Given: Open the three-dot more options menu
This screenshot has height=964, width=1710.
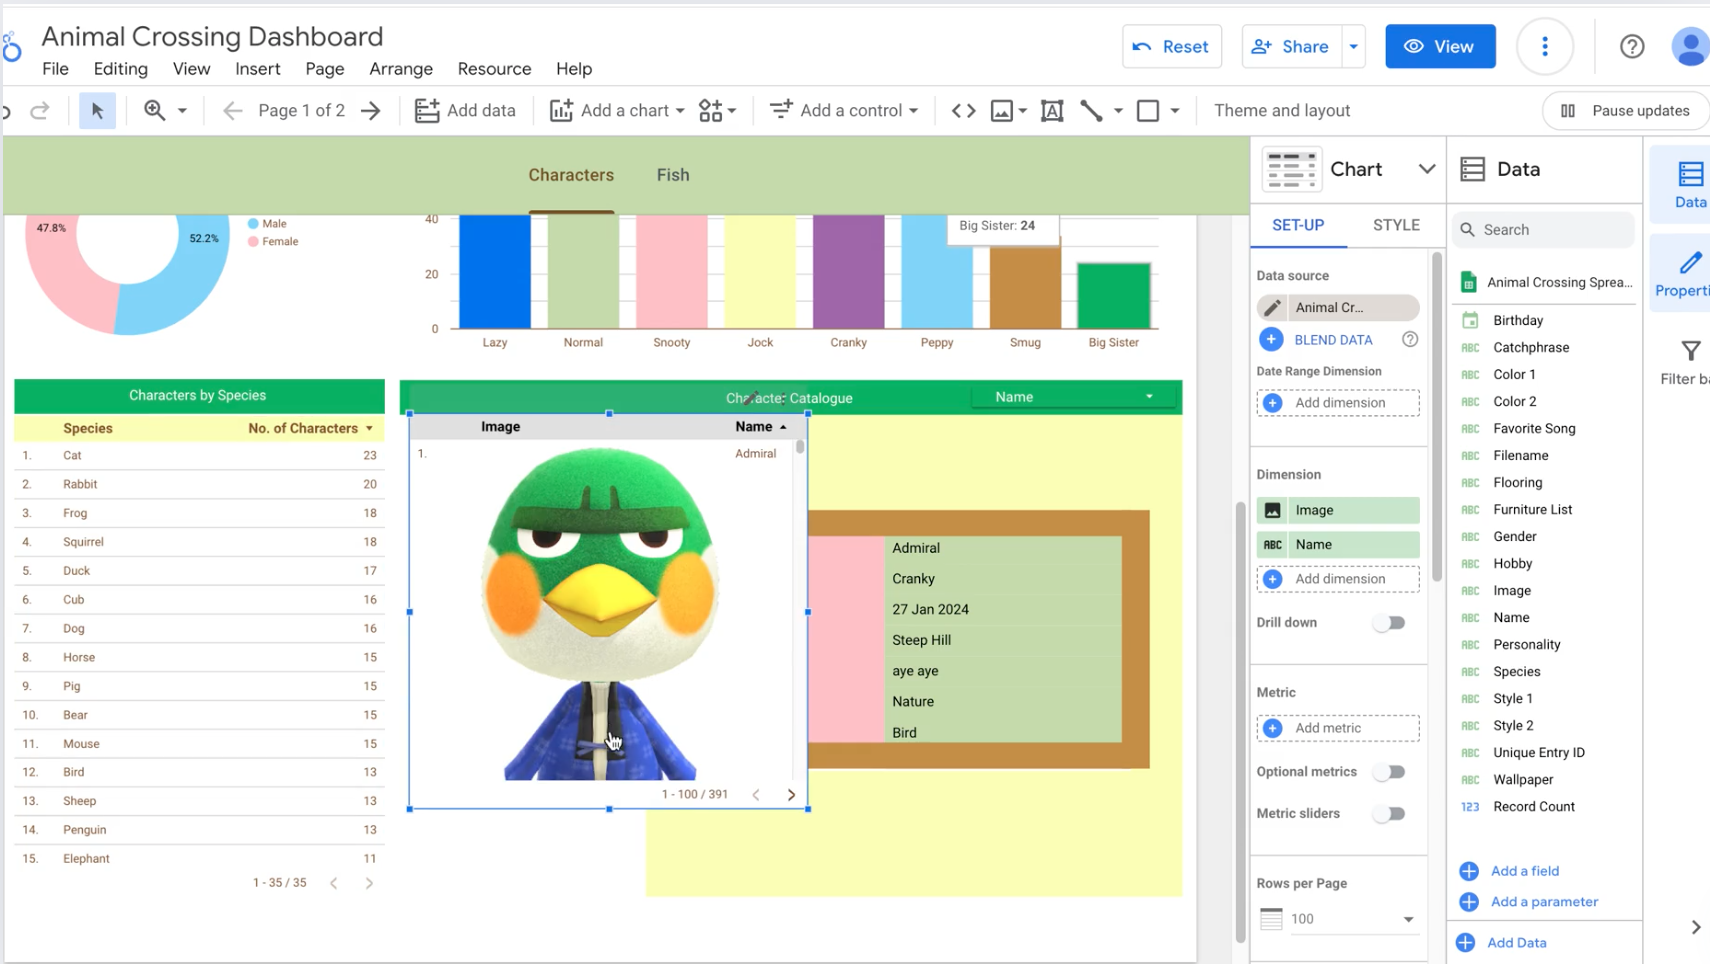Looking at the screenshot, I should (x=1544, y=46).
